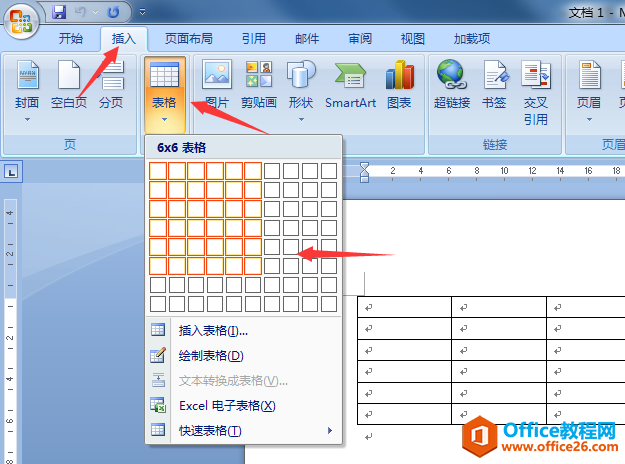
Task: Select the 插入 ribbon tab
Action: (124, 39)
